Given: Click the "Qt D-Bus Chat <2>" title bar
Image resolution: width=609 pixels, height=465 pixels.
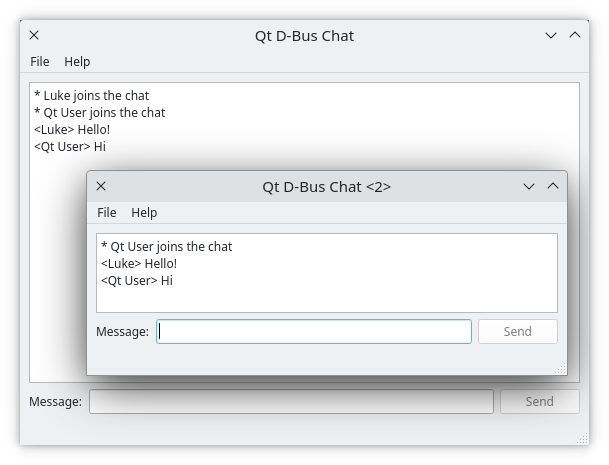Looking at the screenshot, I should pyautogui.click(x=326, y=186).
